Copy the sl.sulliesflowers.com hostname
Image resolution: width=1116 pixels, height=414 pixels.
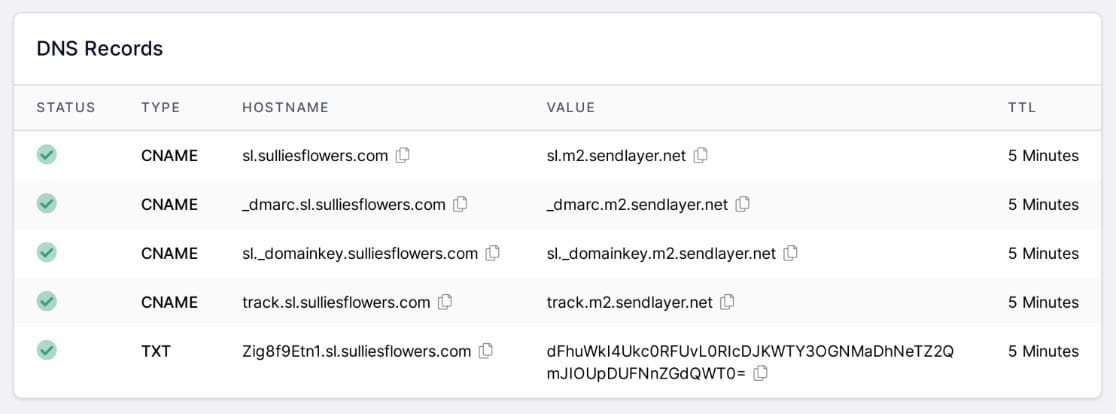[403, 155]
